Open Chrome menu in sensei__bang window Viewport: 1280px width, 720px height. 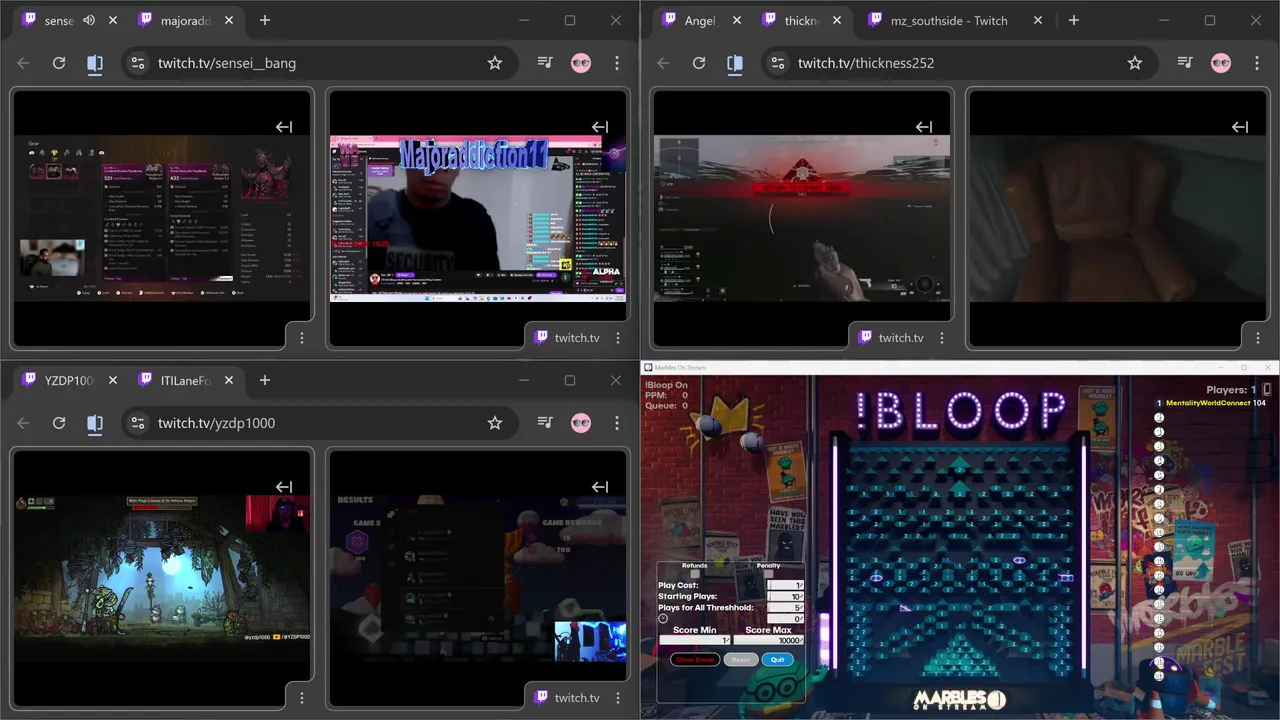coord(617,63)
